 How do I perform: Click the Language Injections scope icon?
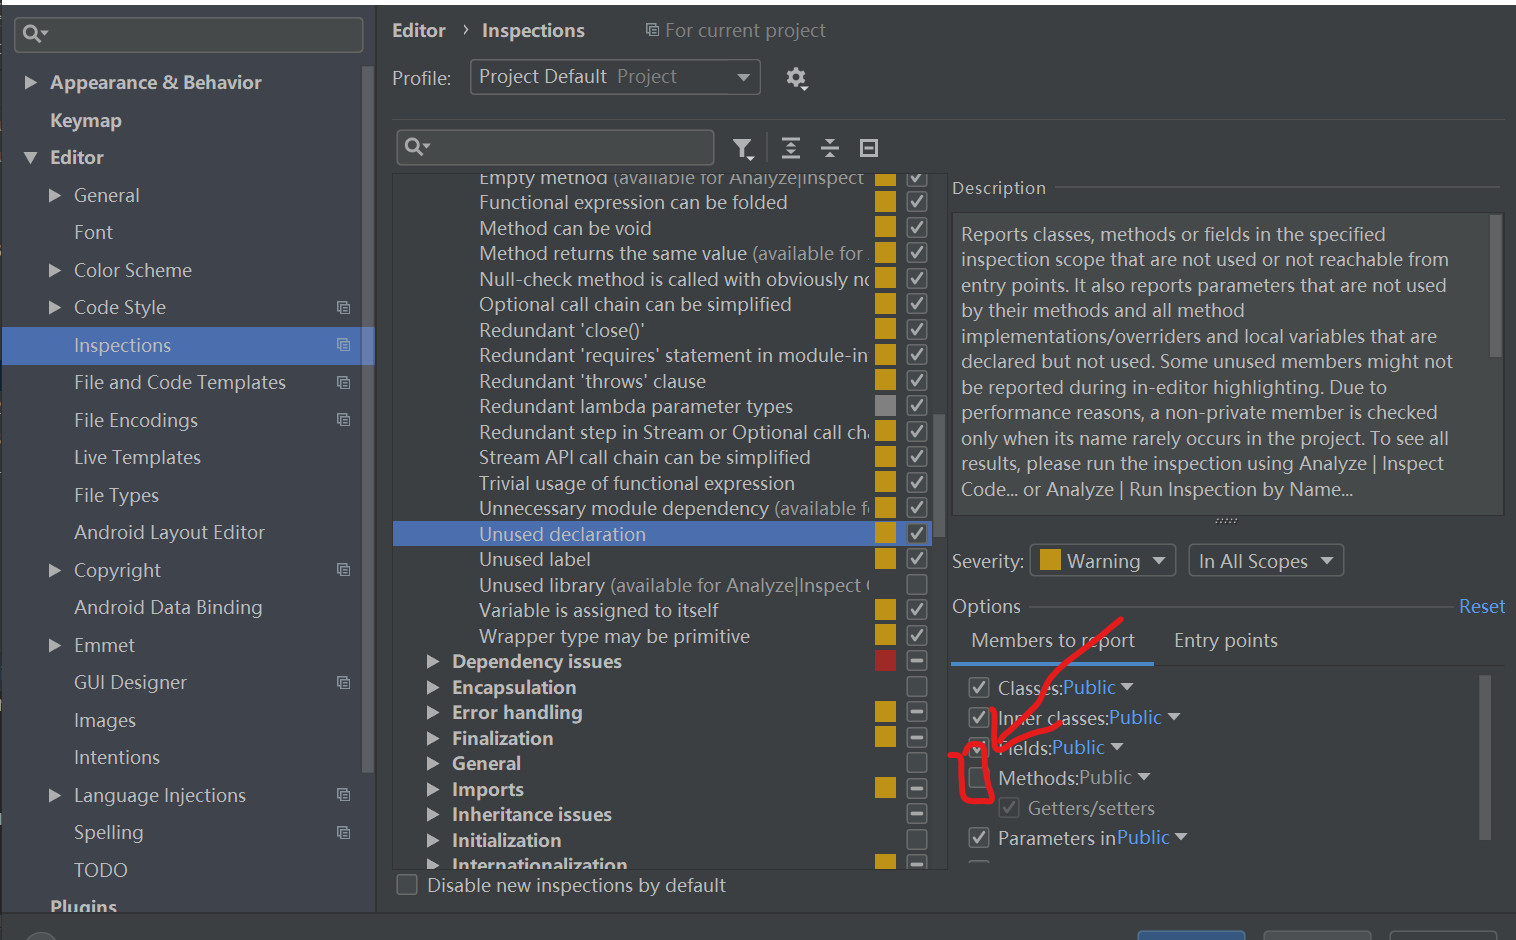point(343,795)
